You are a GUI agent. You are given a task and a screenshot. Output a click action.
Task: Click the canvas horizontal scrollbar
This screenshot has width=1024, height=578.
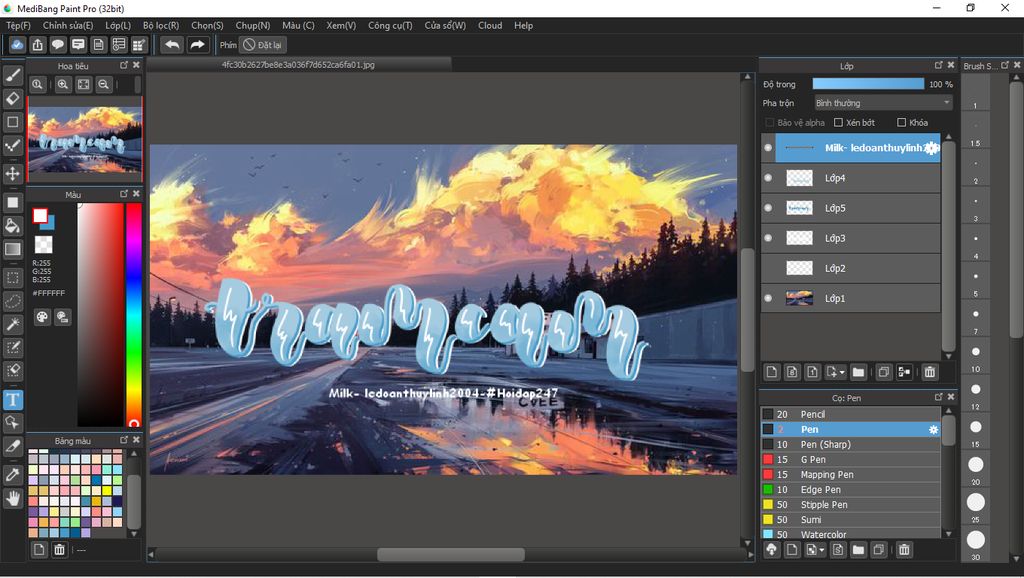point(451,554)
